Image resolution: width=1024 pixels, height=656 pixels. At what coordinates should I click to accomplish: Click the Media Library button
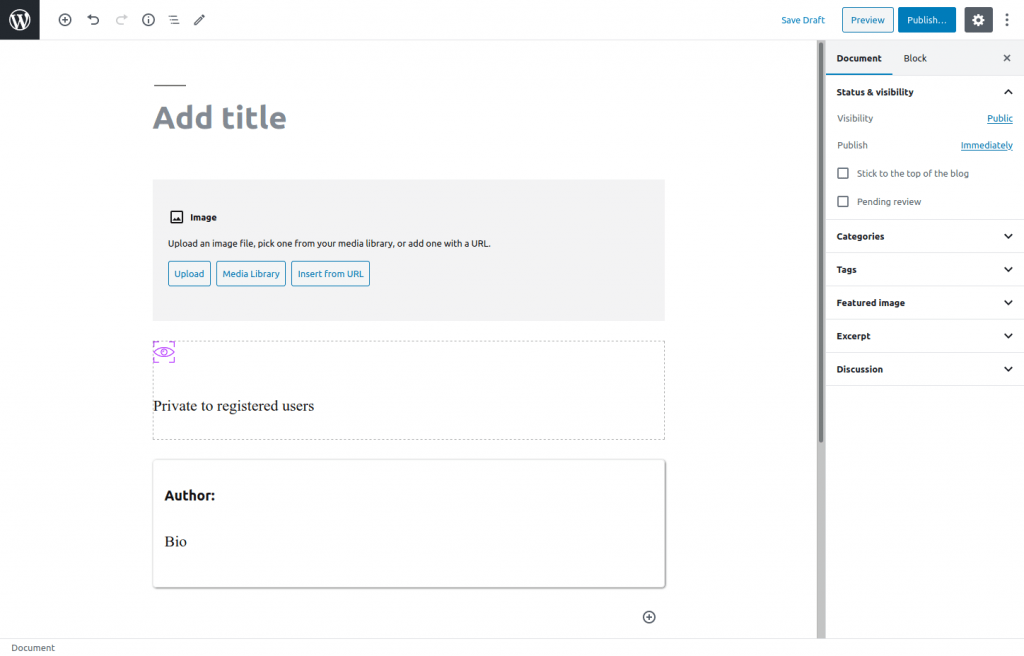click(x=251, y=274)
